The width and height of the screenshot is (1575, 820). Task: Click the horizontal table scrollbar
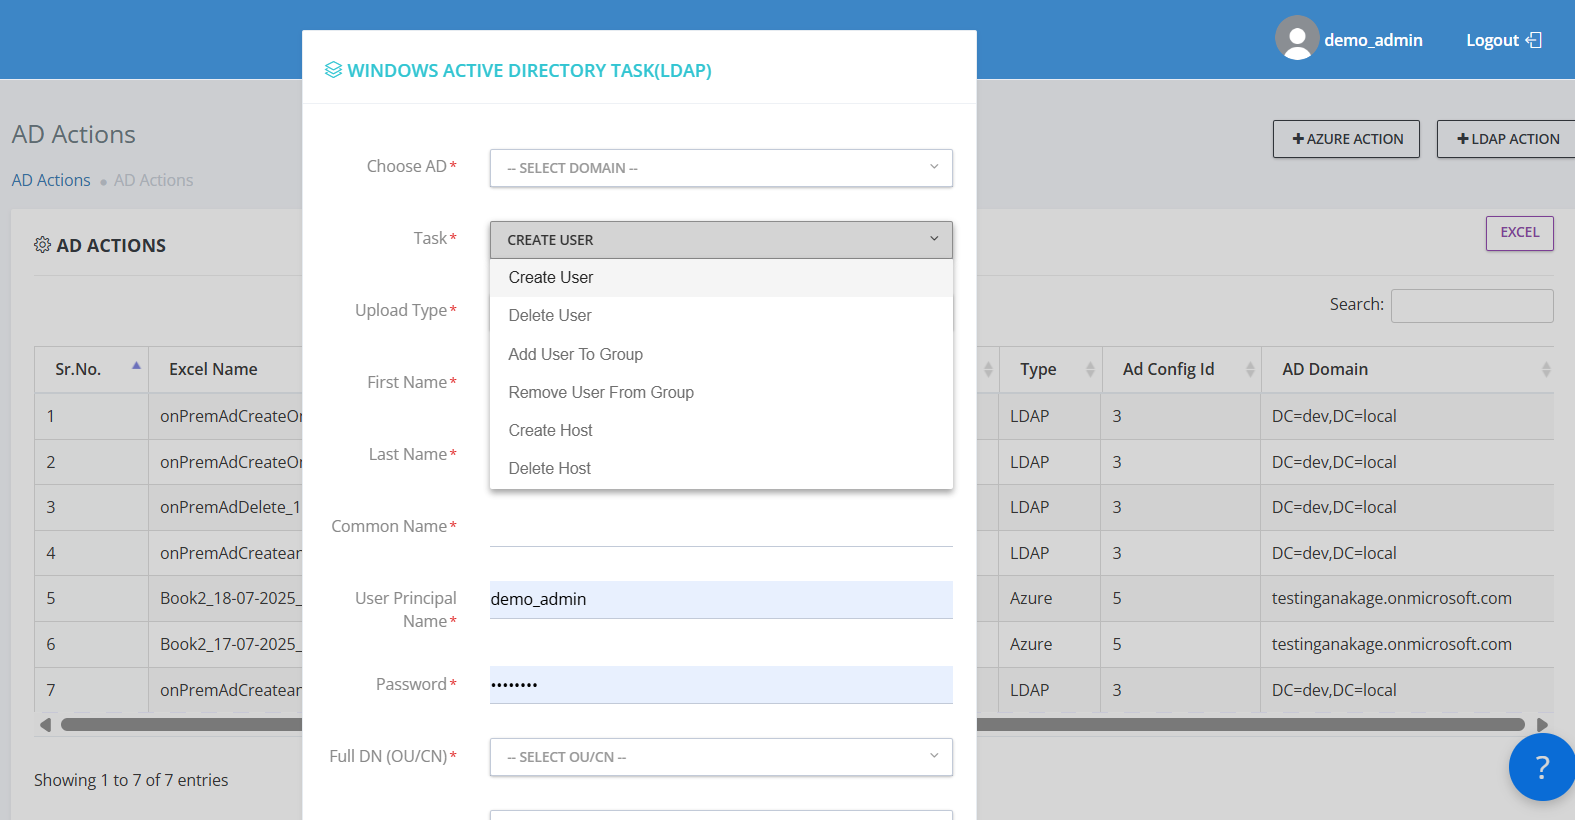click(x=1250, y=724)
